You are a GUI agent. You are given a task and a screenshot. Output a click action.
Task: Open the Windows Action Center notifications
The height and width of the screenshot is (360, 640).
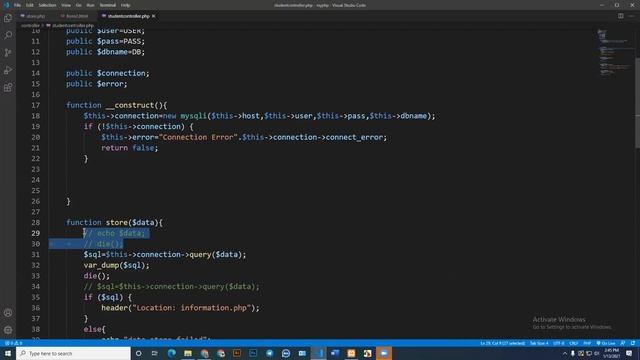tap(629, 353)
